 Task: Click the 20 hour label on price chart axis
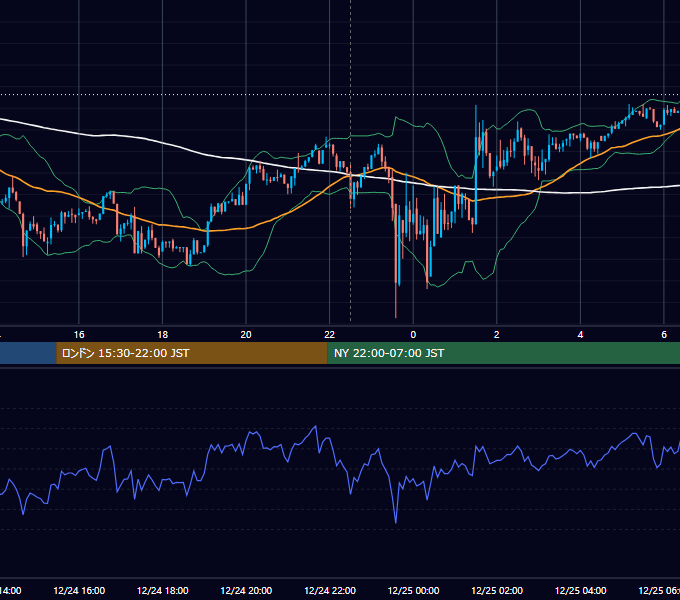(x=246, y=335)
